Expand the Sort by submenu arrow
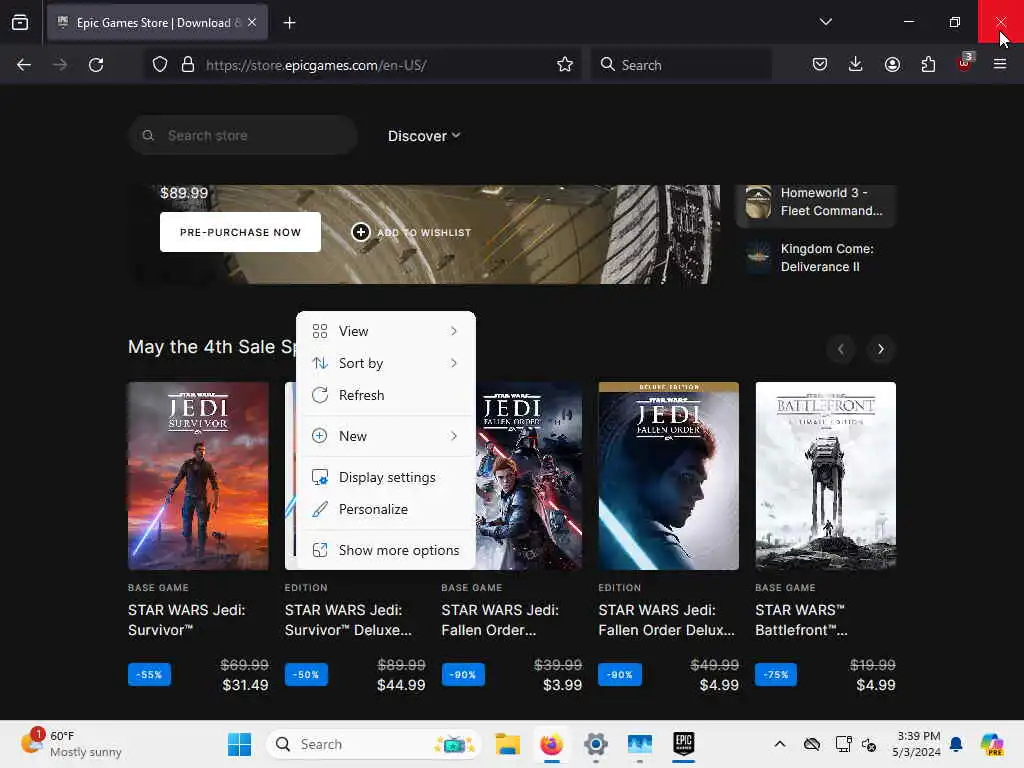The width and height of the screenshot is (1024, 768). 454,363
